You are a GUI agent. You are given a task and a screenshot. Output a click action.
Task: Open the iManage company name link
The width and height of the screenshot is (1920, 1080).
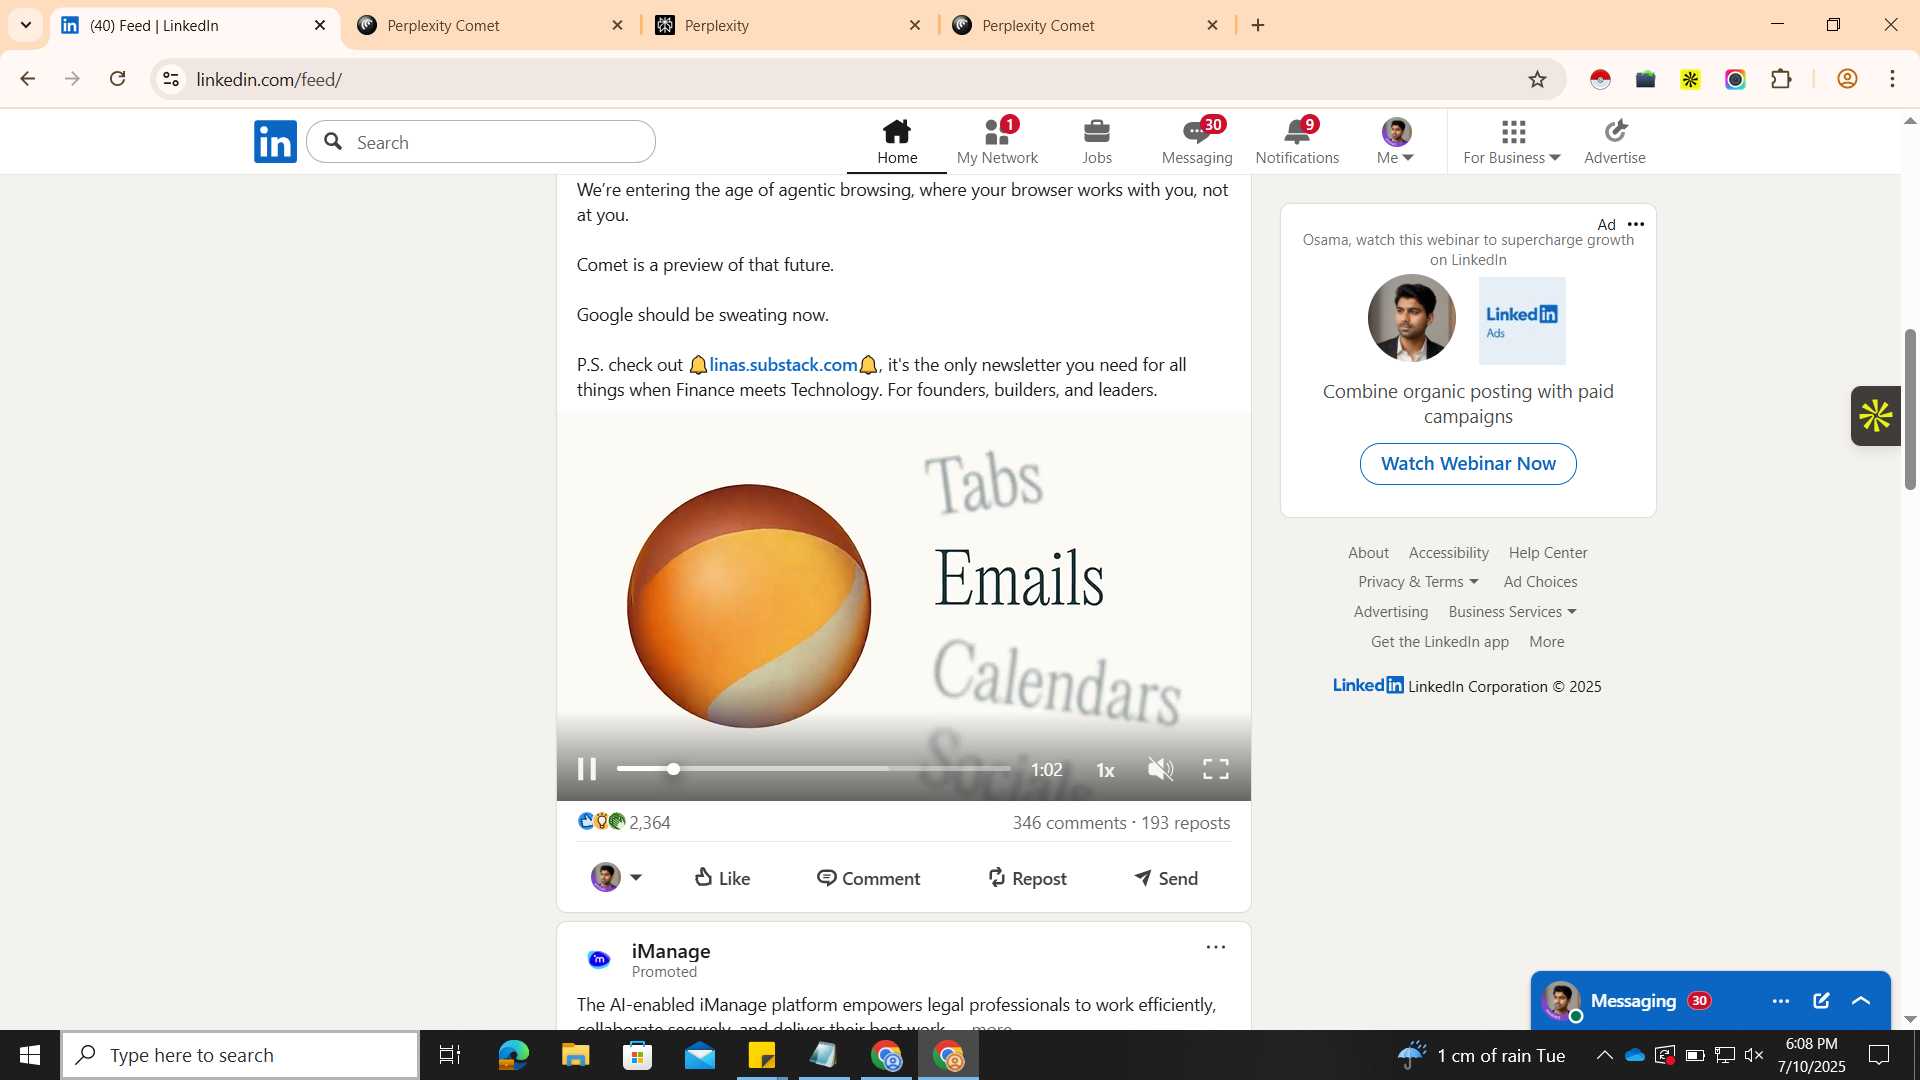click(x=671, y=951)
